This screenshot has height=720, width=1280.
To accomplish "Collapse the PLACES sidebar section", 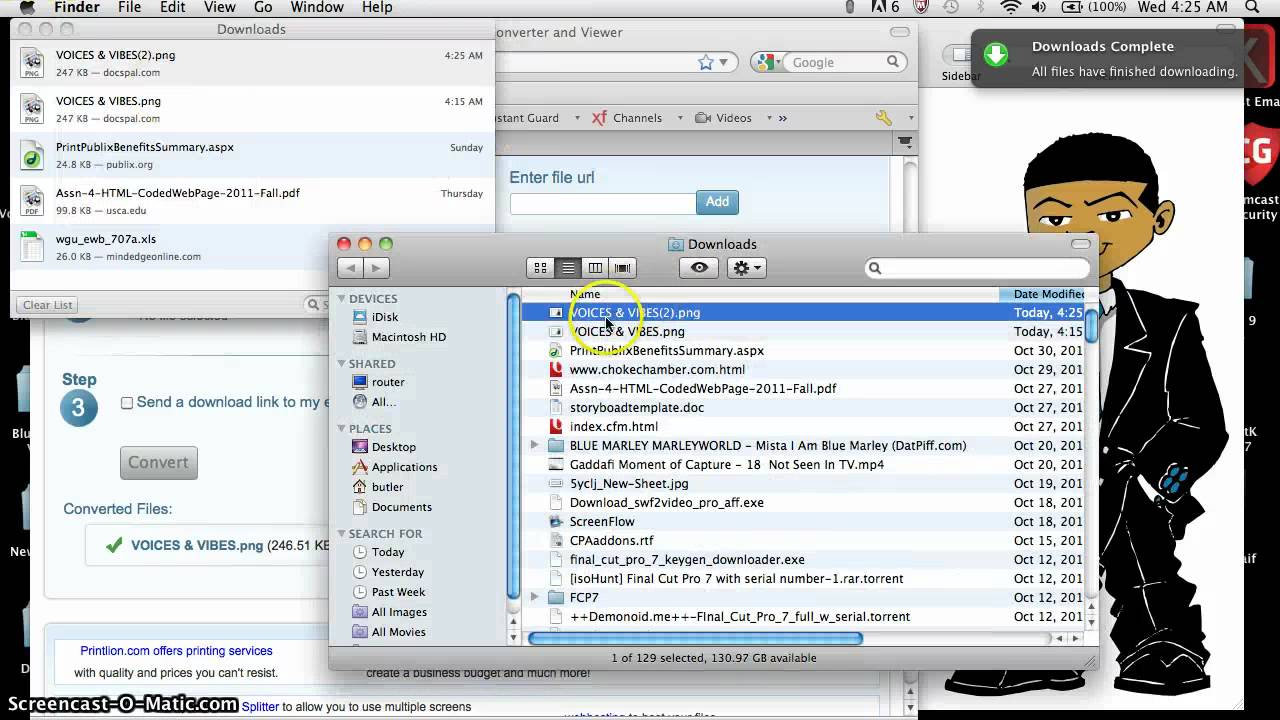I will point(341,429).
